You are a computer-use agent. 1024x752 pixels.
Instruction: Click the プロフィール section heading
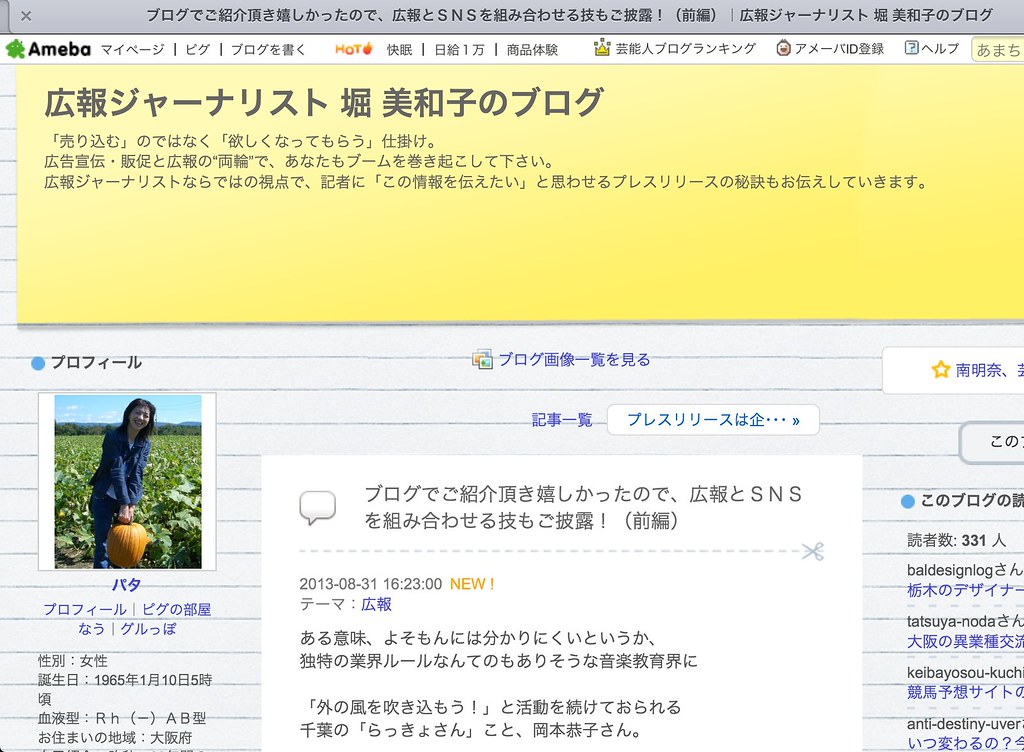96,363
